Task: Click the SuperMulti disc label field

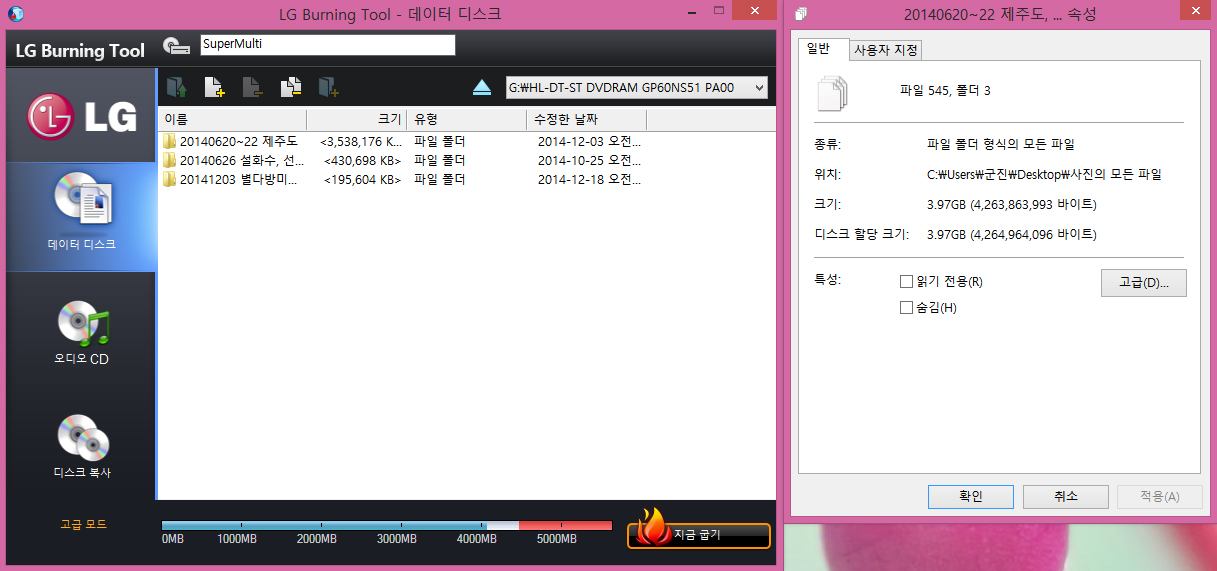Action: pos(327,44)
